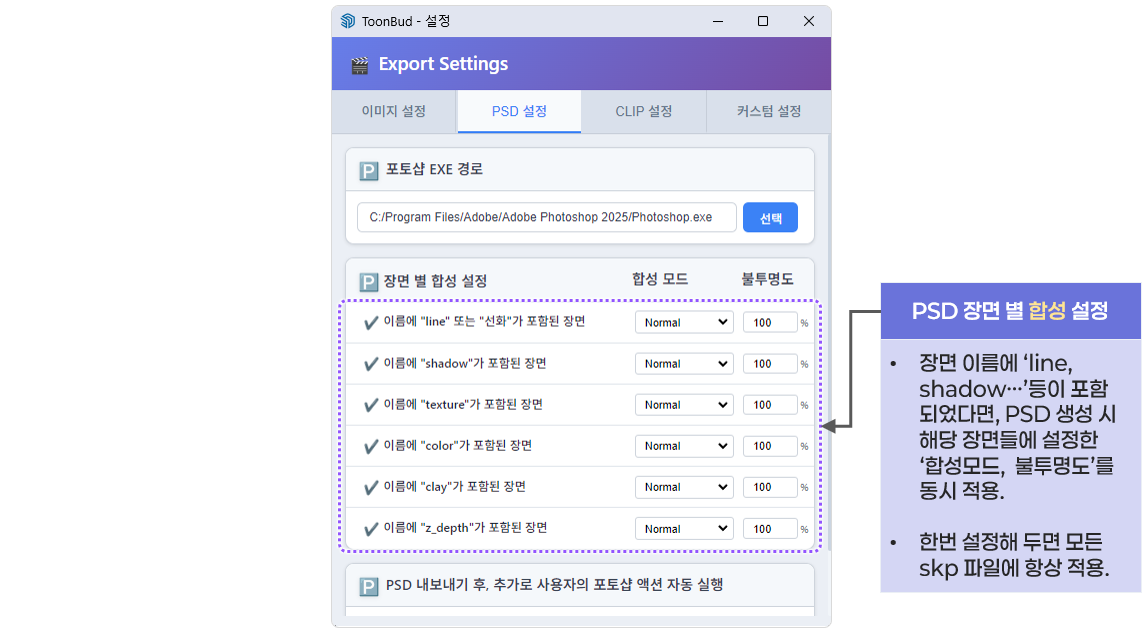Click the 선택 button to browse for Photoshop
The width and height of the screenshot is (1144, 642).
click(770, 217)
